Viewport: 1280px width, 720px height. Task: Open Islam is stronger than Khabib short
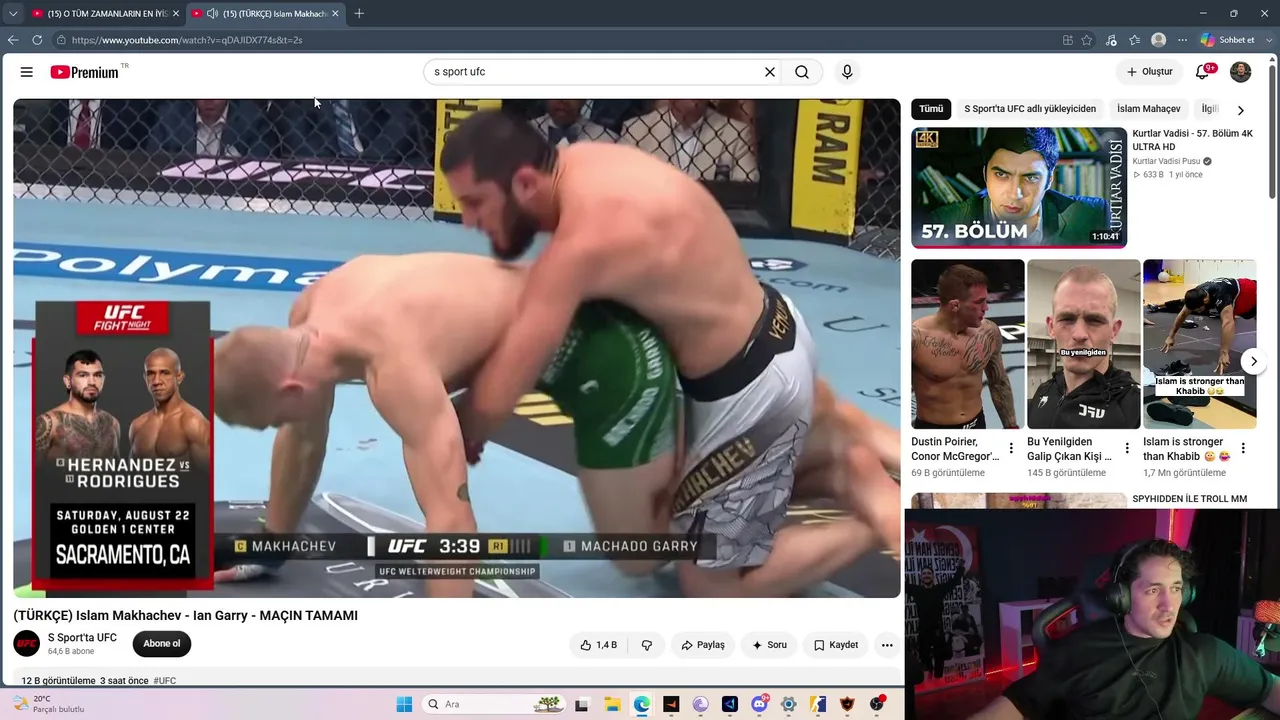1200,344
